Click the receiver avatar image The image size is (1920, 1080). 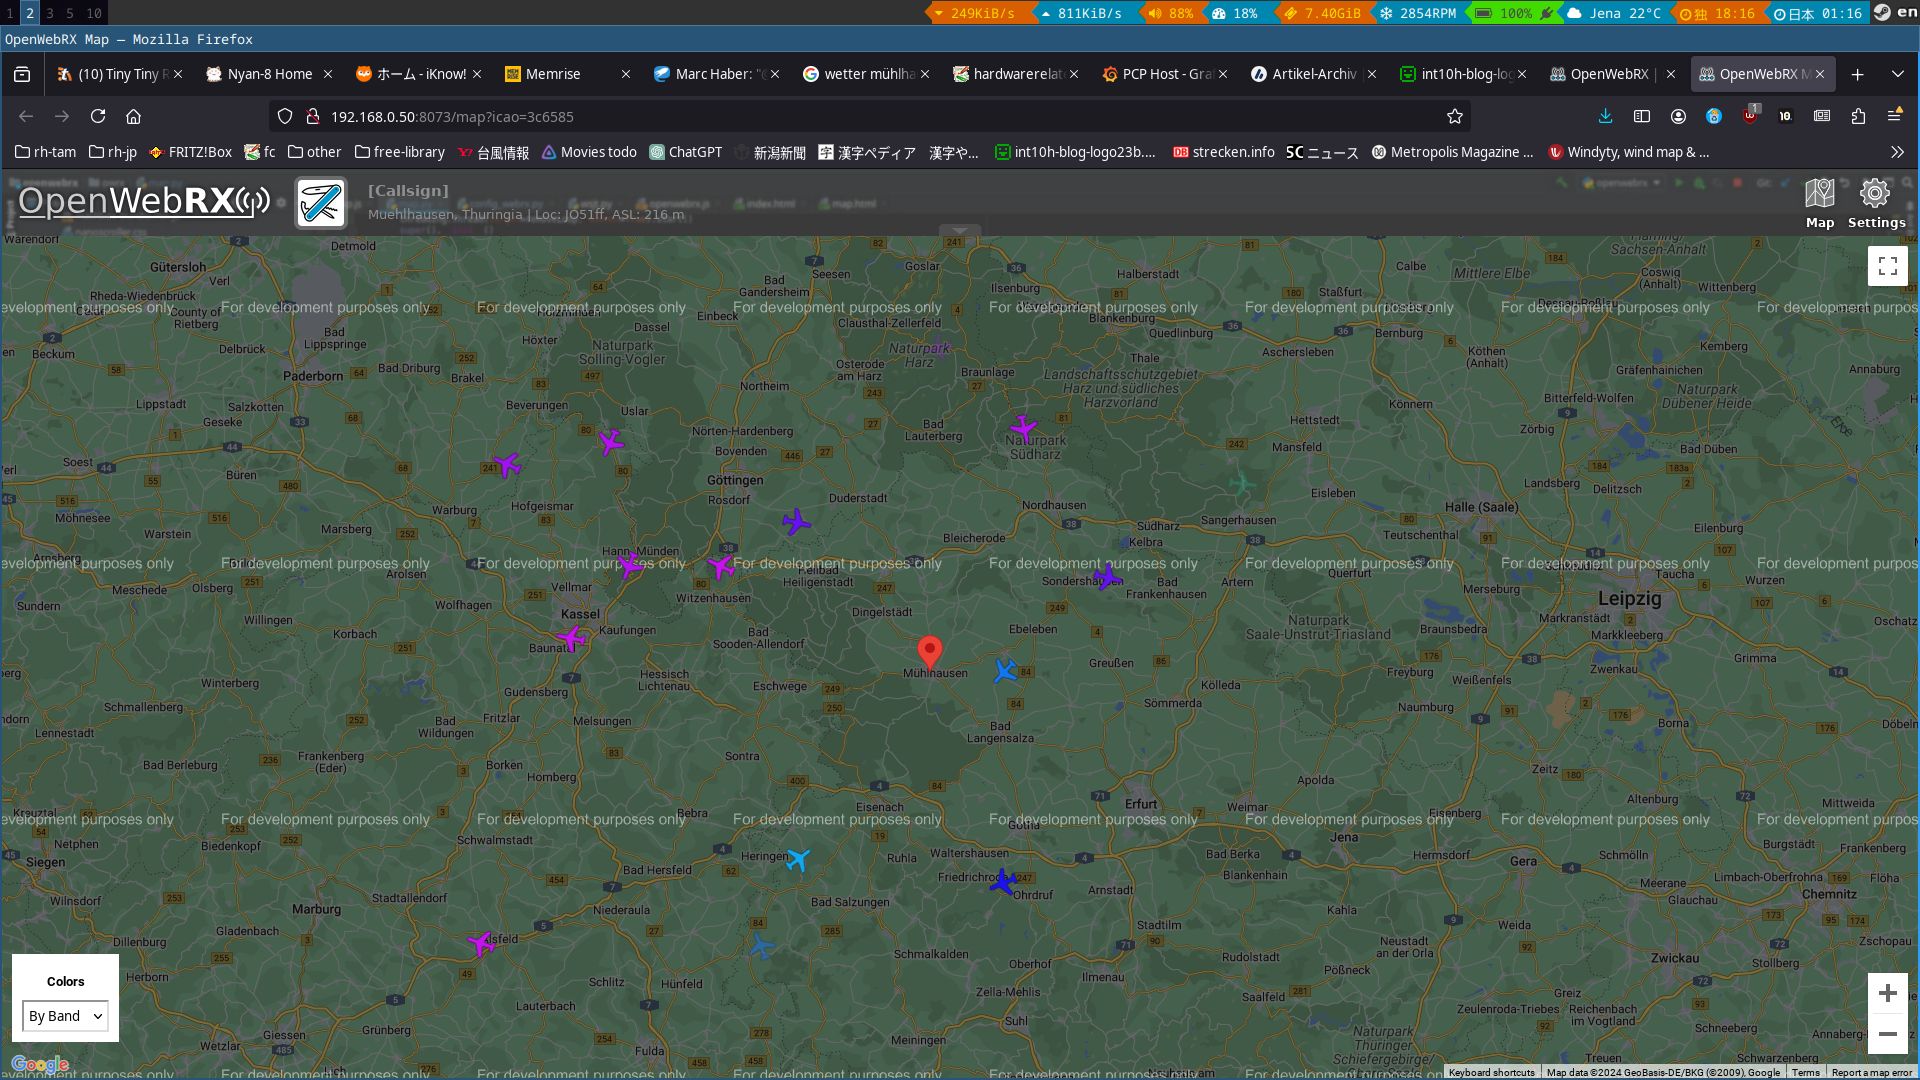[x=321, y=203]
